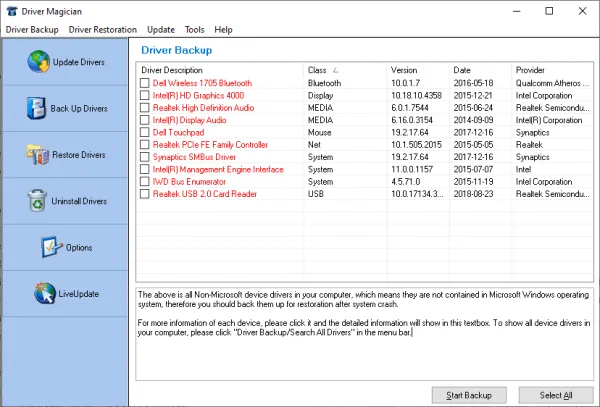This screenshot has height=407, width=600.
Task: Click the Start Backup button
Action: (x=469, y=395)
